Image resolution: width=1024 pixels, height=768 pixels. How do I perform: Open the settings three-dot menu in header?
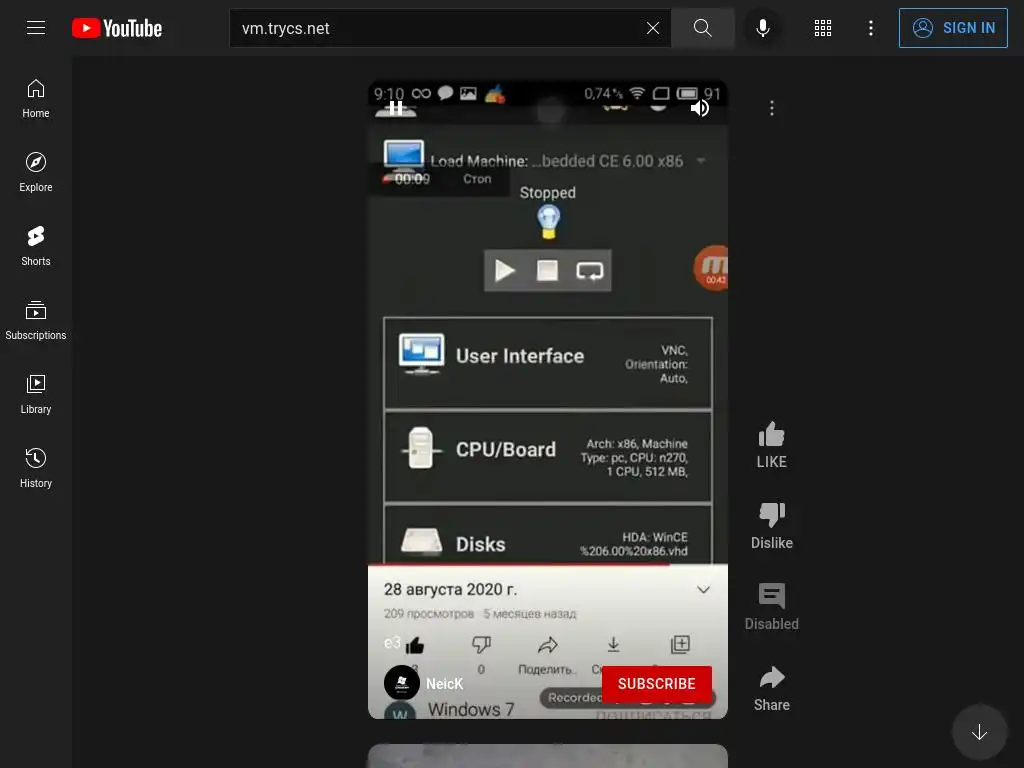pos(871,28)
